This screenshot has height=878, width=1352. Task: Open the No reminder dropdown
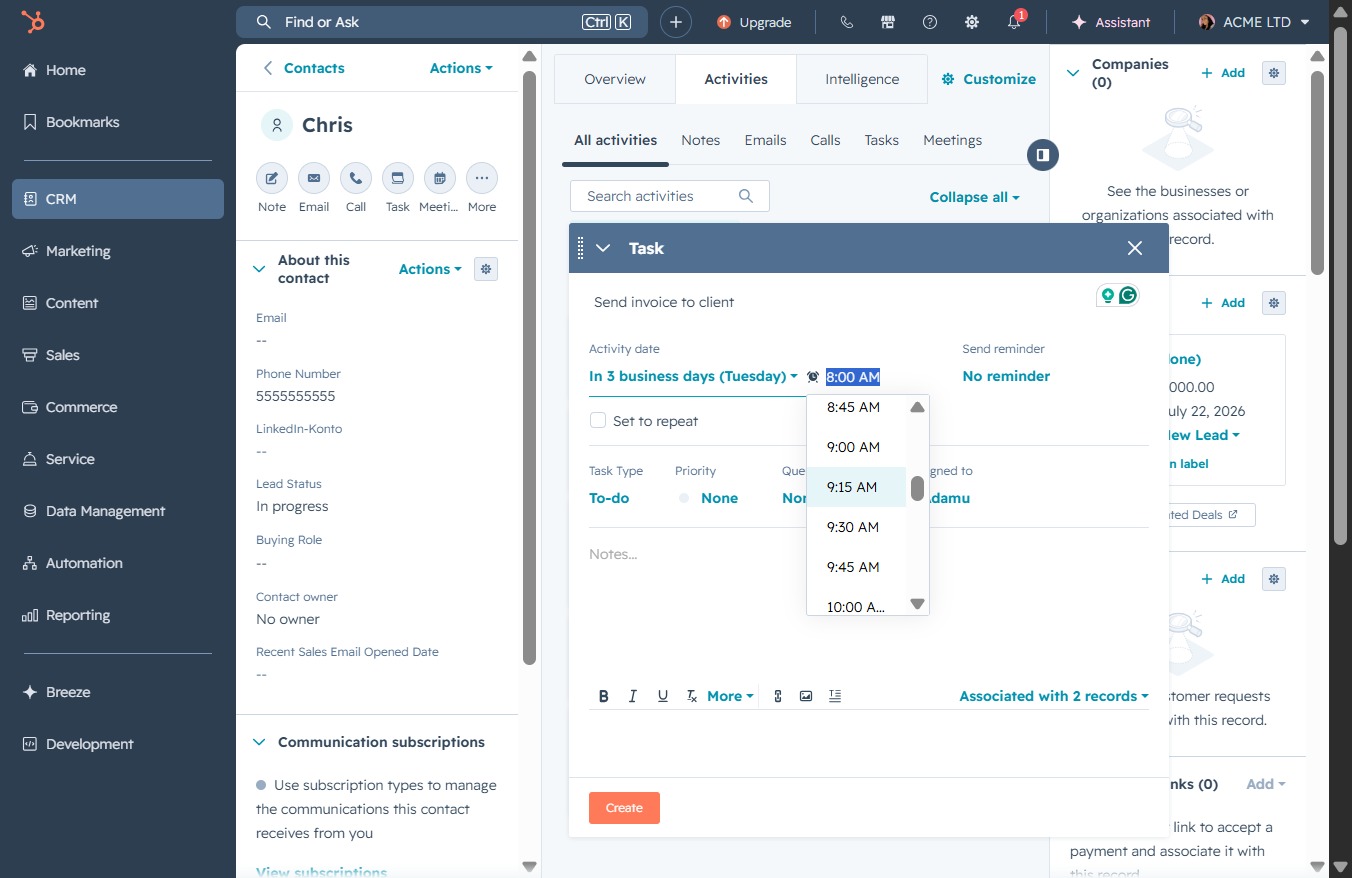[x=1006, y=376]
